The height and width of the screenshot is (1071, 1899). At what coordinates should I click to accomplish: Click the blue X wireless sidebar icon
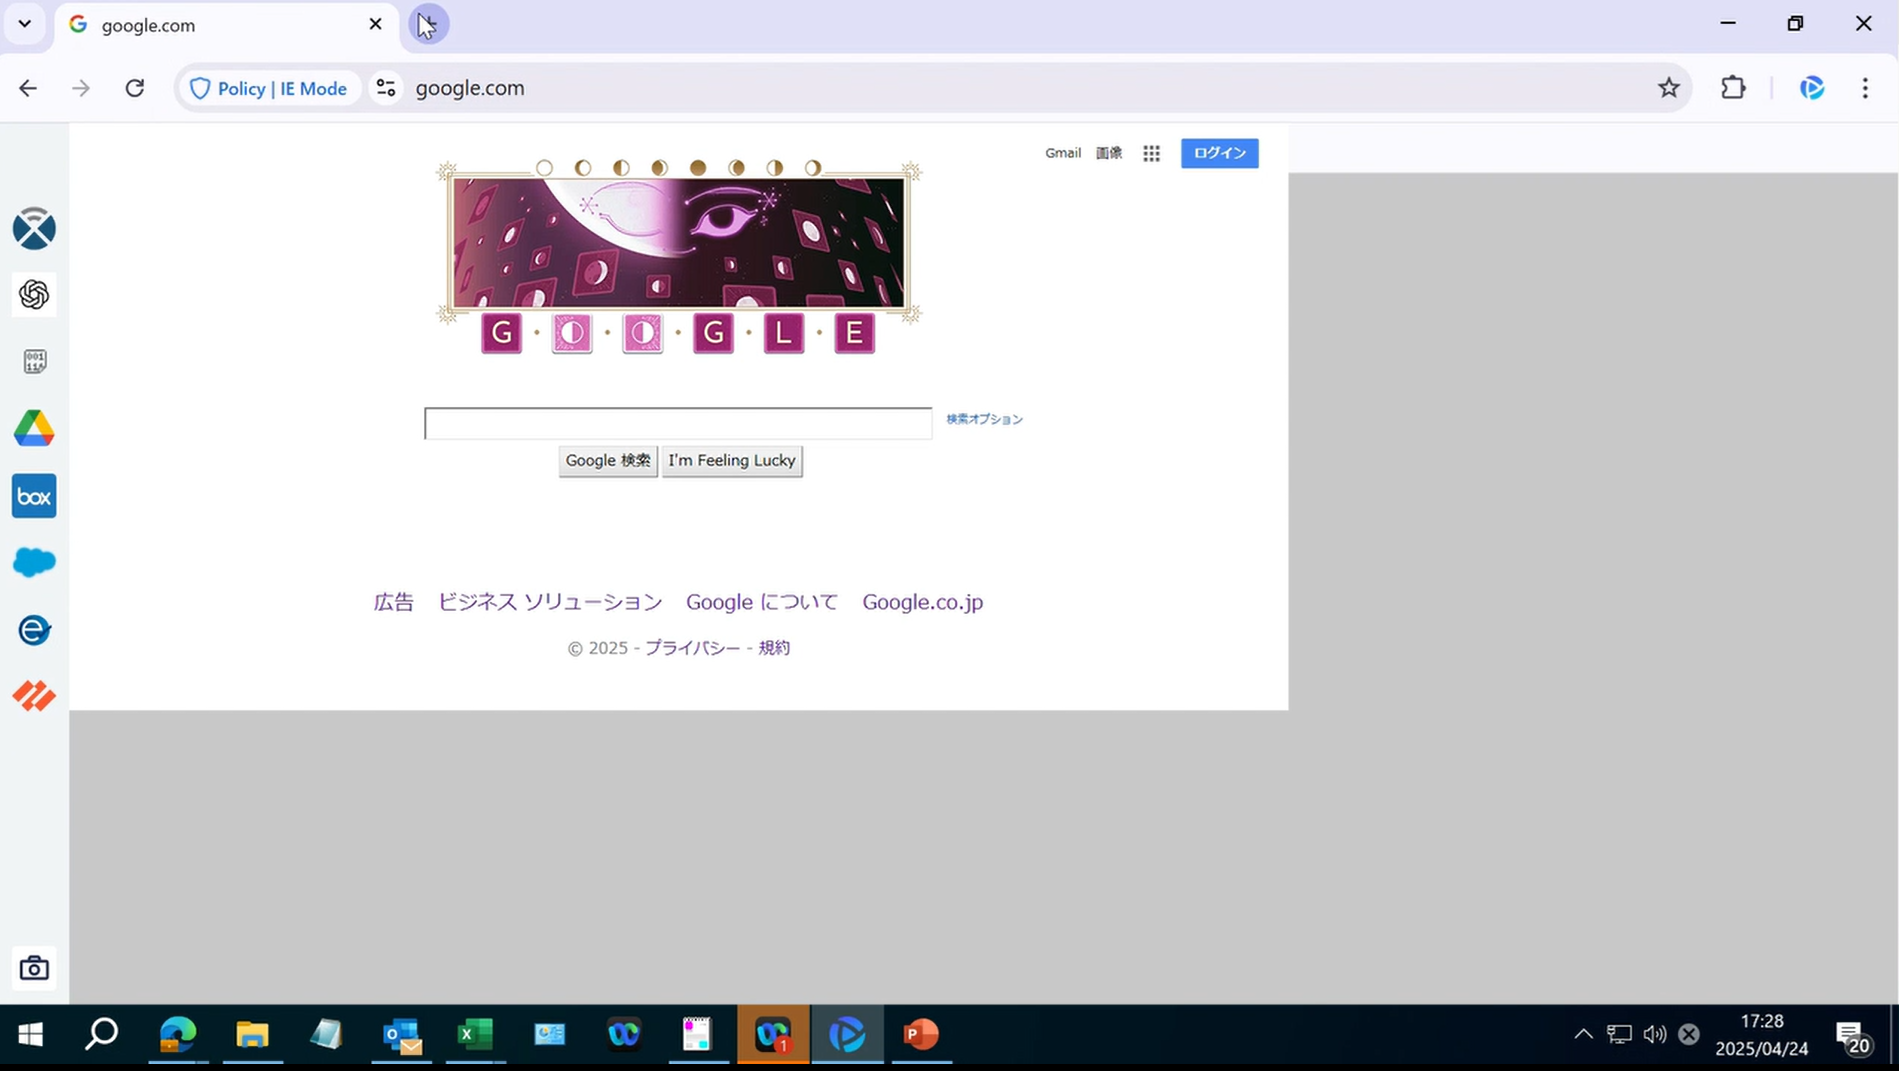[34, 229]
